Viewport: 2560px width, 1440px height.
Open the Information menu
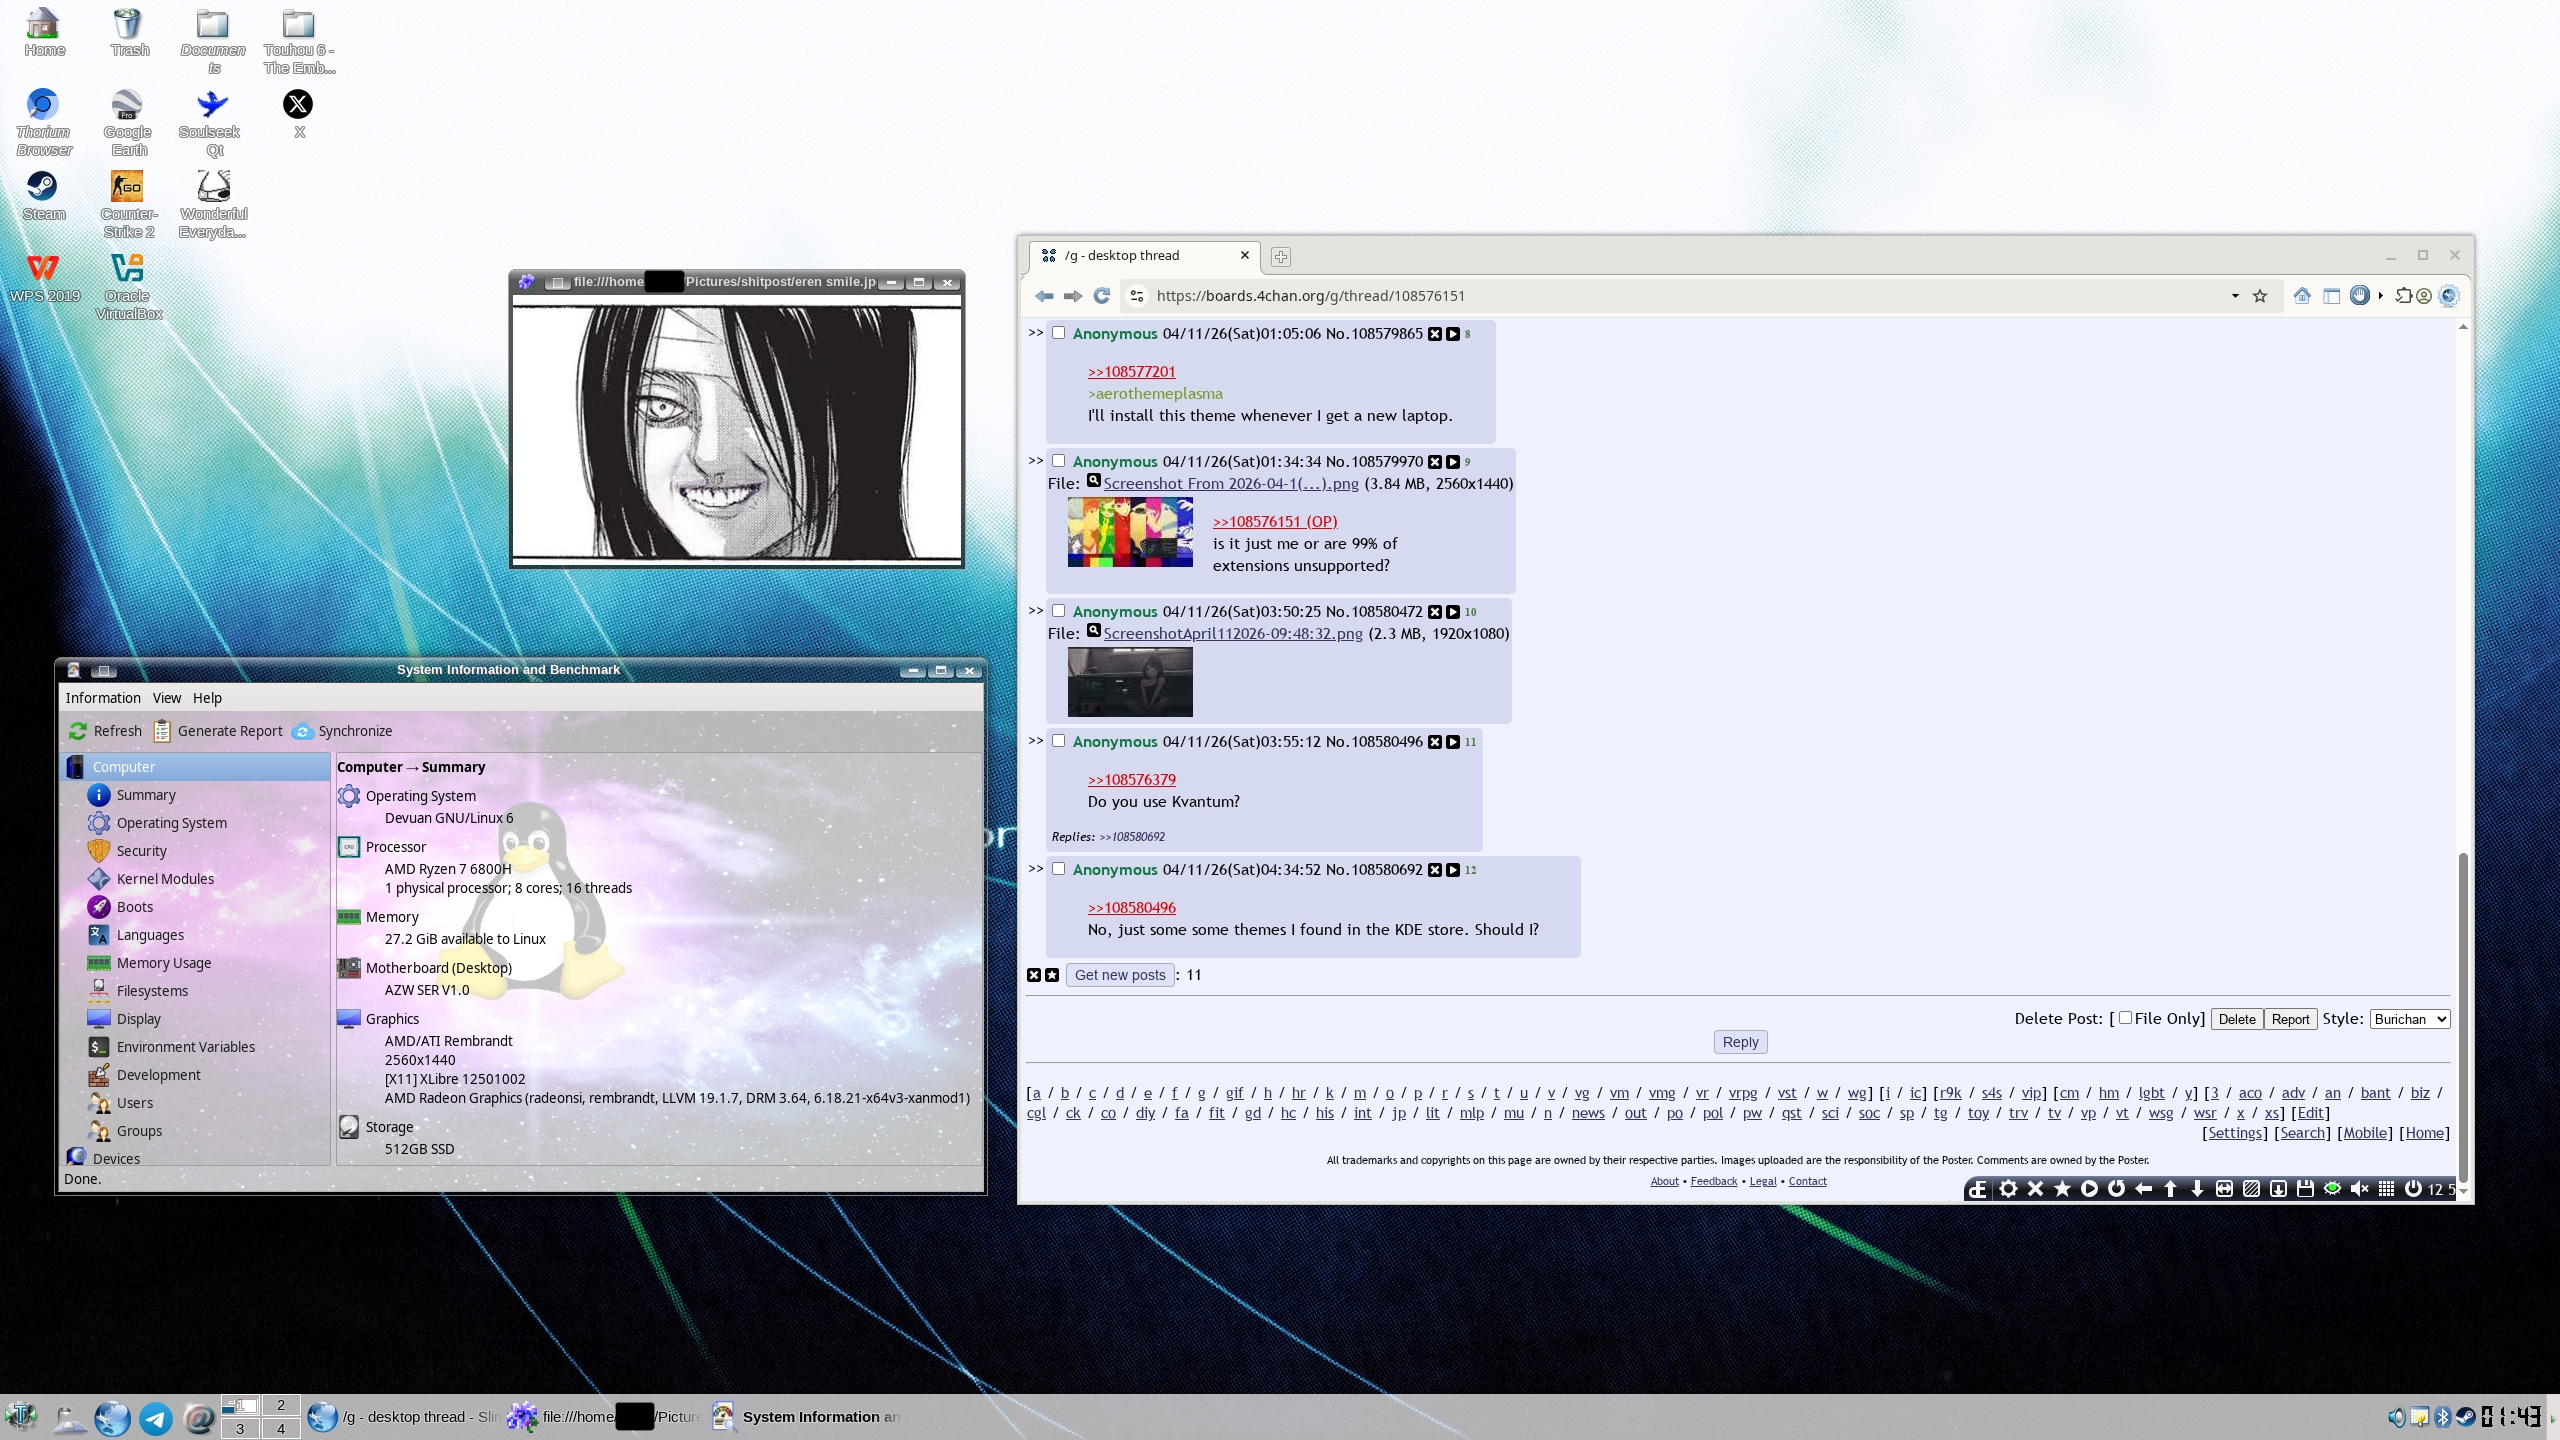[103, 698]
